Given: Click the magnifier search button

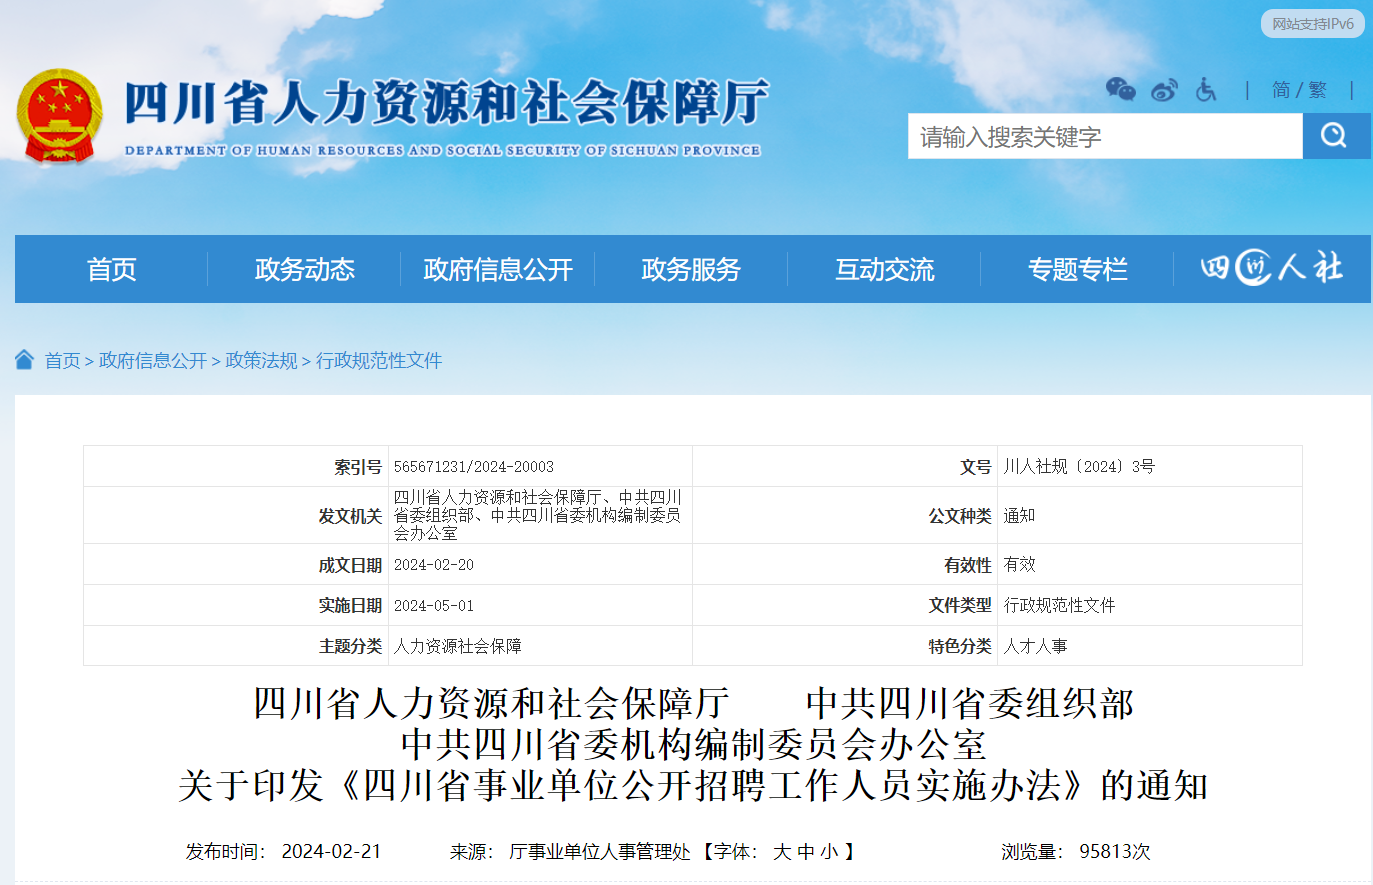Looking at the screenshot, I should click(1336, 136).
